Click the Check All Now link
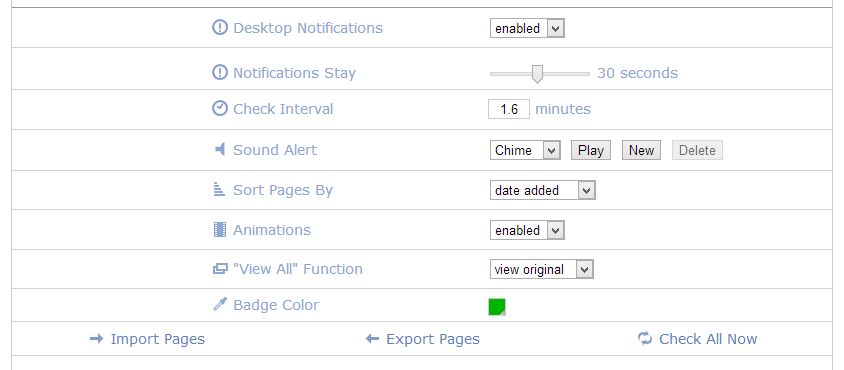Viewport: 844px width, 370px height. tap(697, 339)
